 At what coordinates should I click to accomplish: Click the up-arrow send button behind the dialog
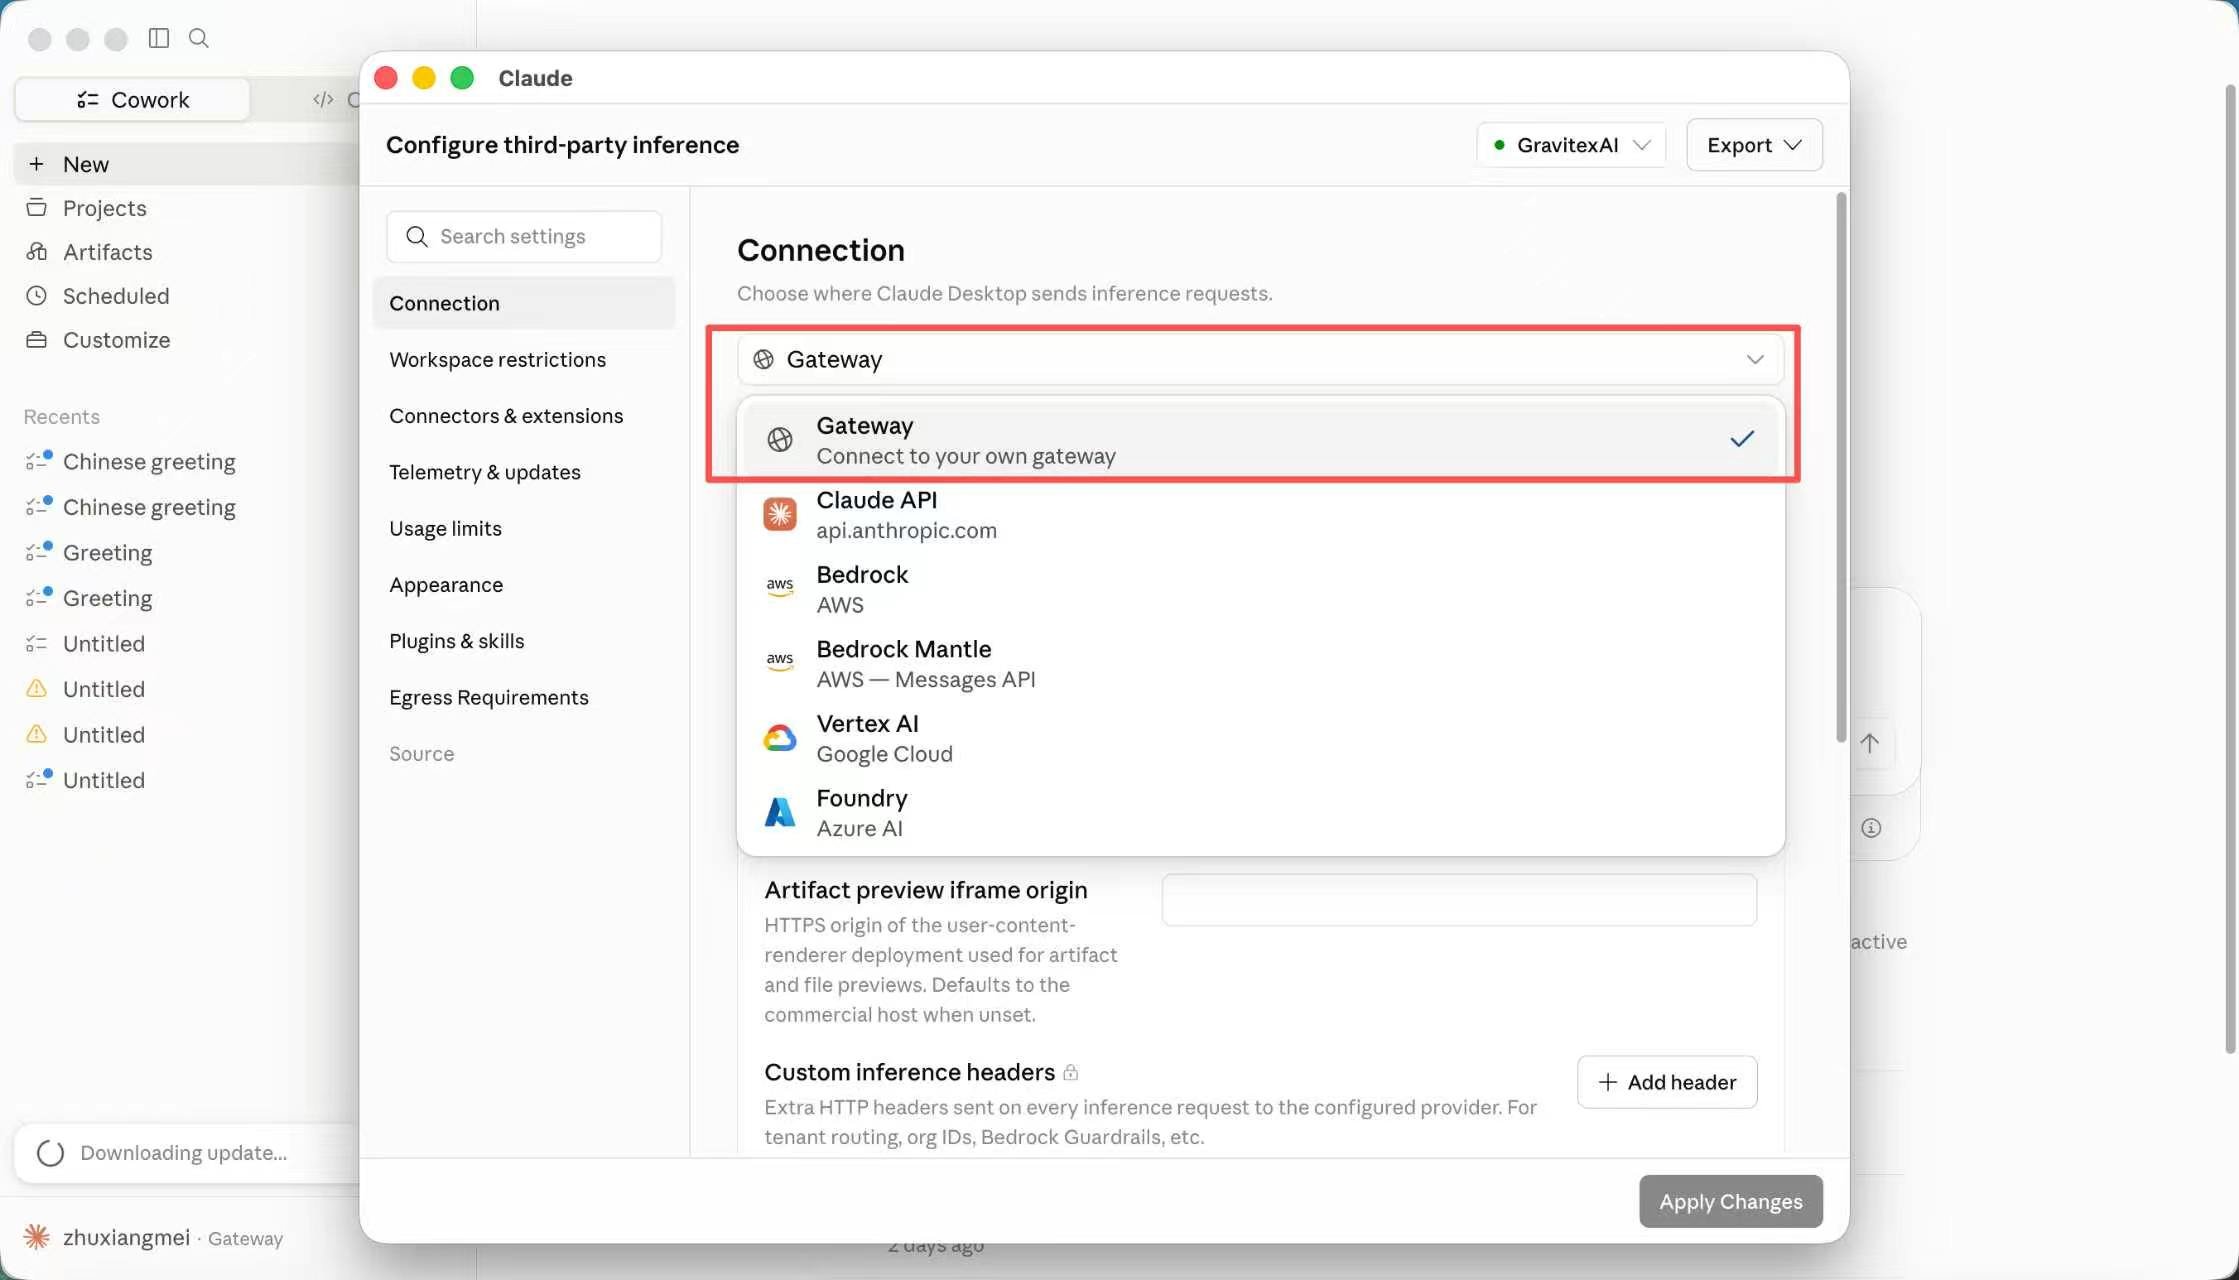point(1870,743)
